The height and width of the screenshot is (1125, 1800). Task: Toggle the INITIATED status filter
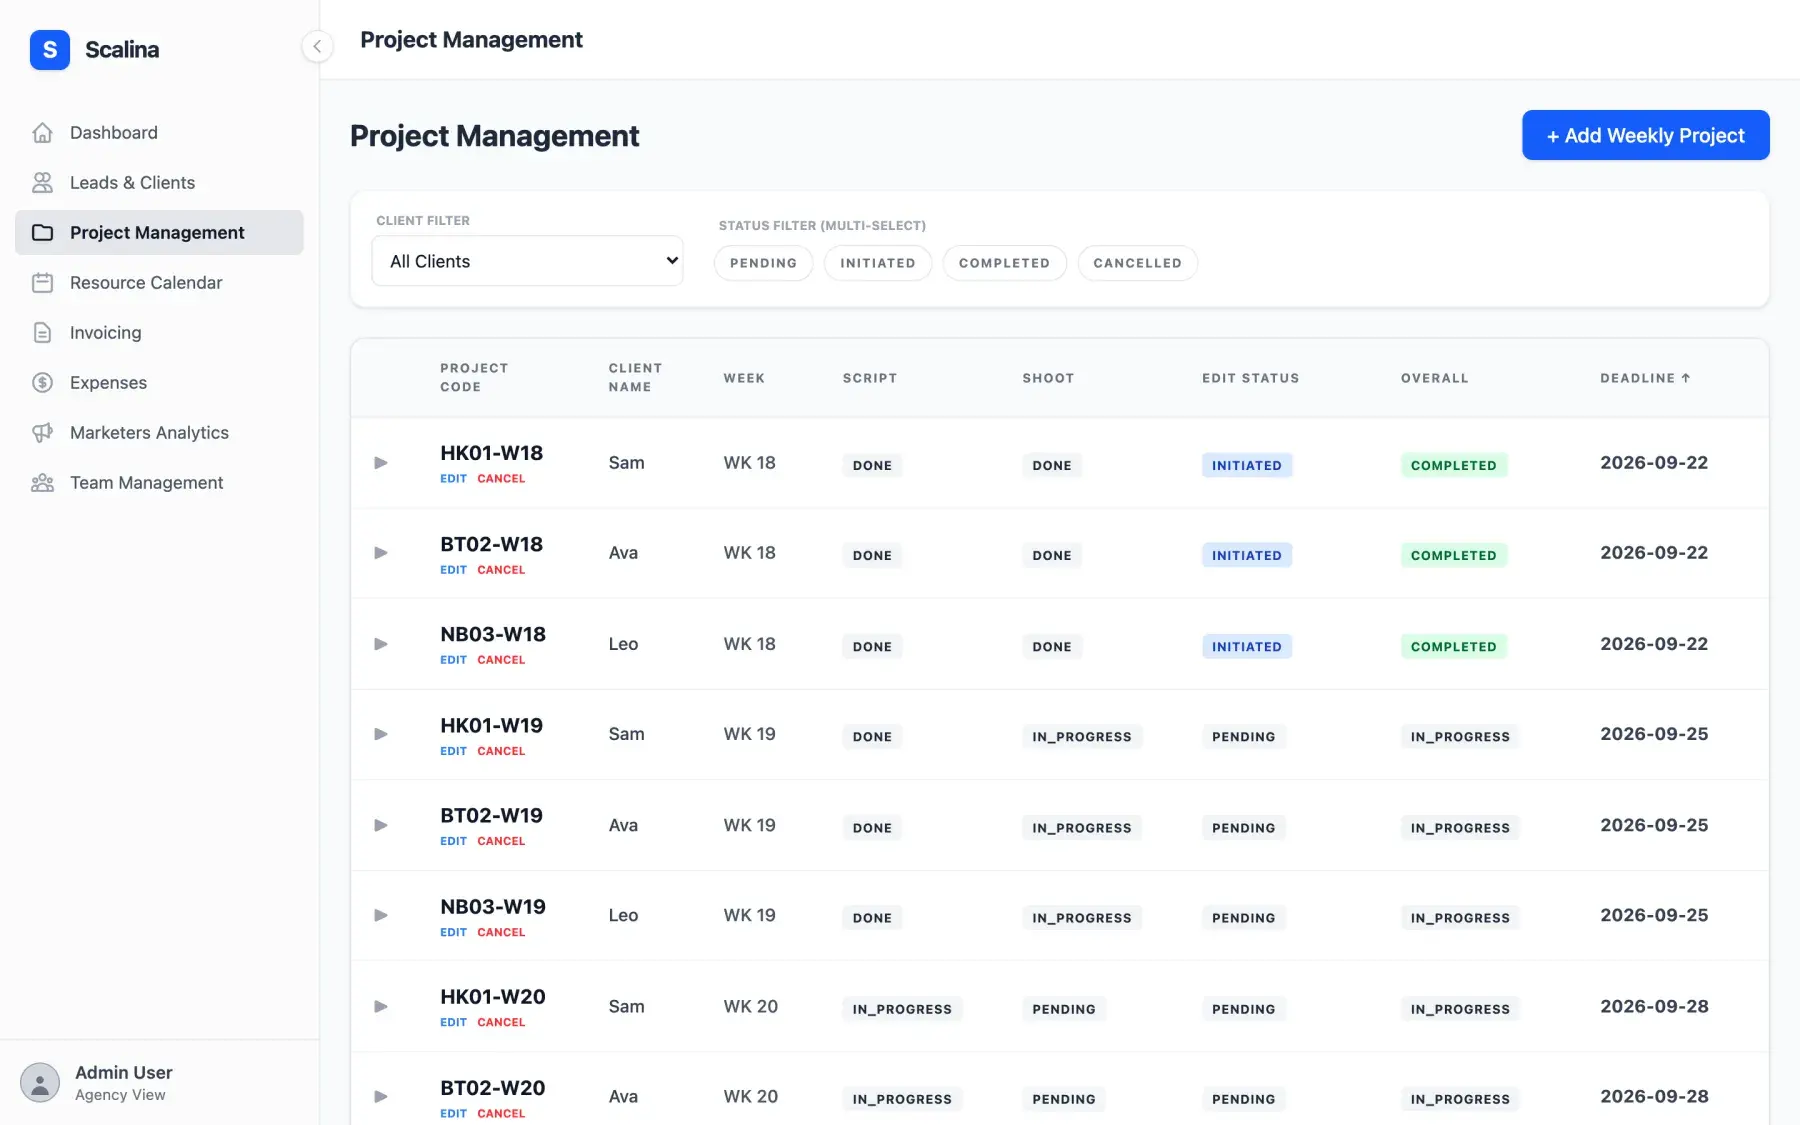pyautogui.click(x=877, y=263)
